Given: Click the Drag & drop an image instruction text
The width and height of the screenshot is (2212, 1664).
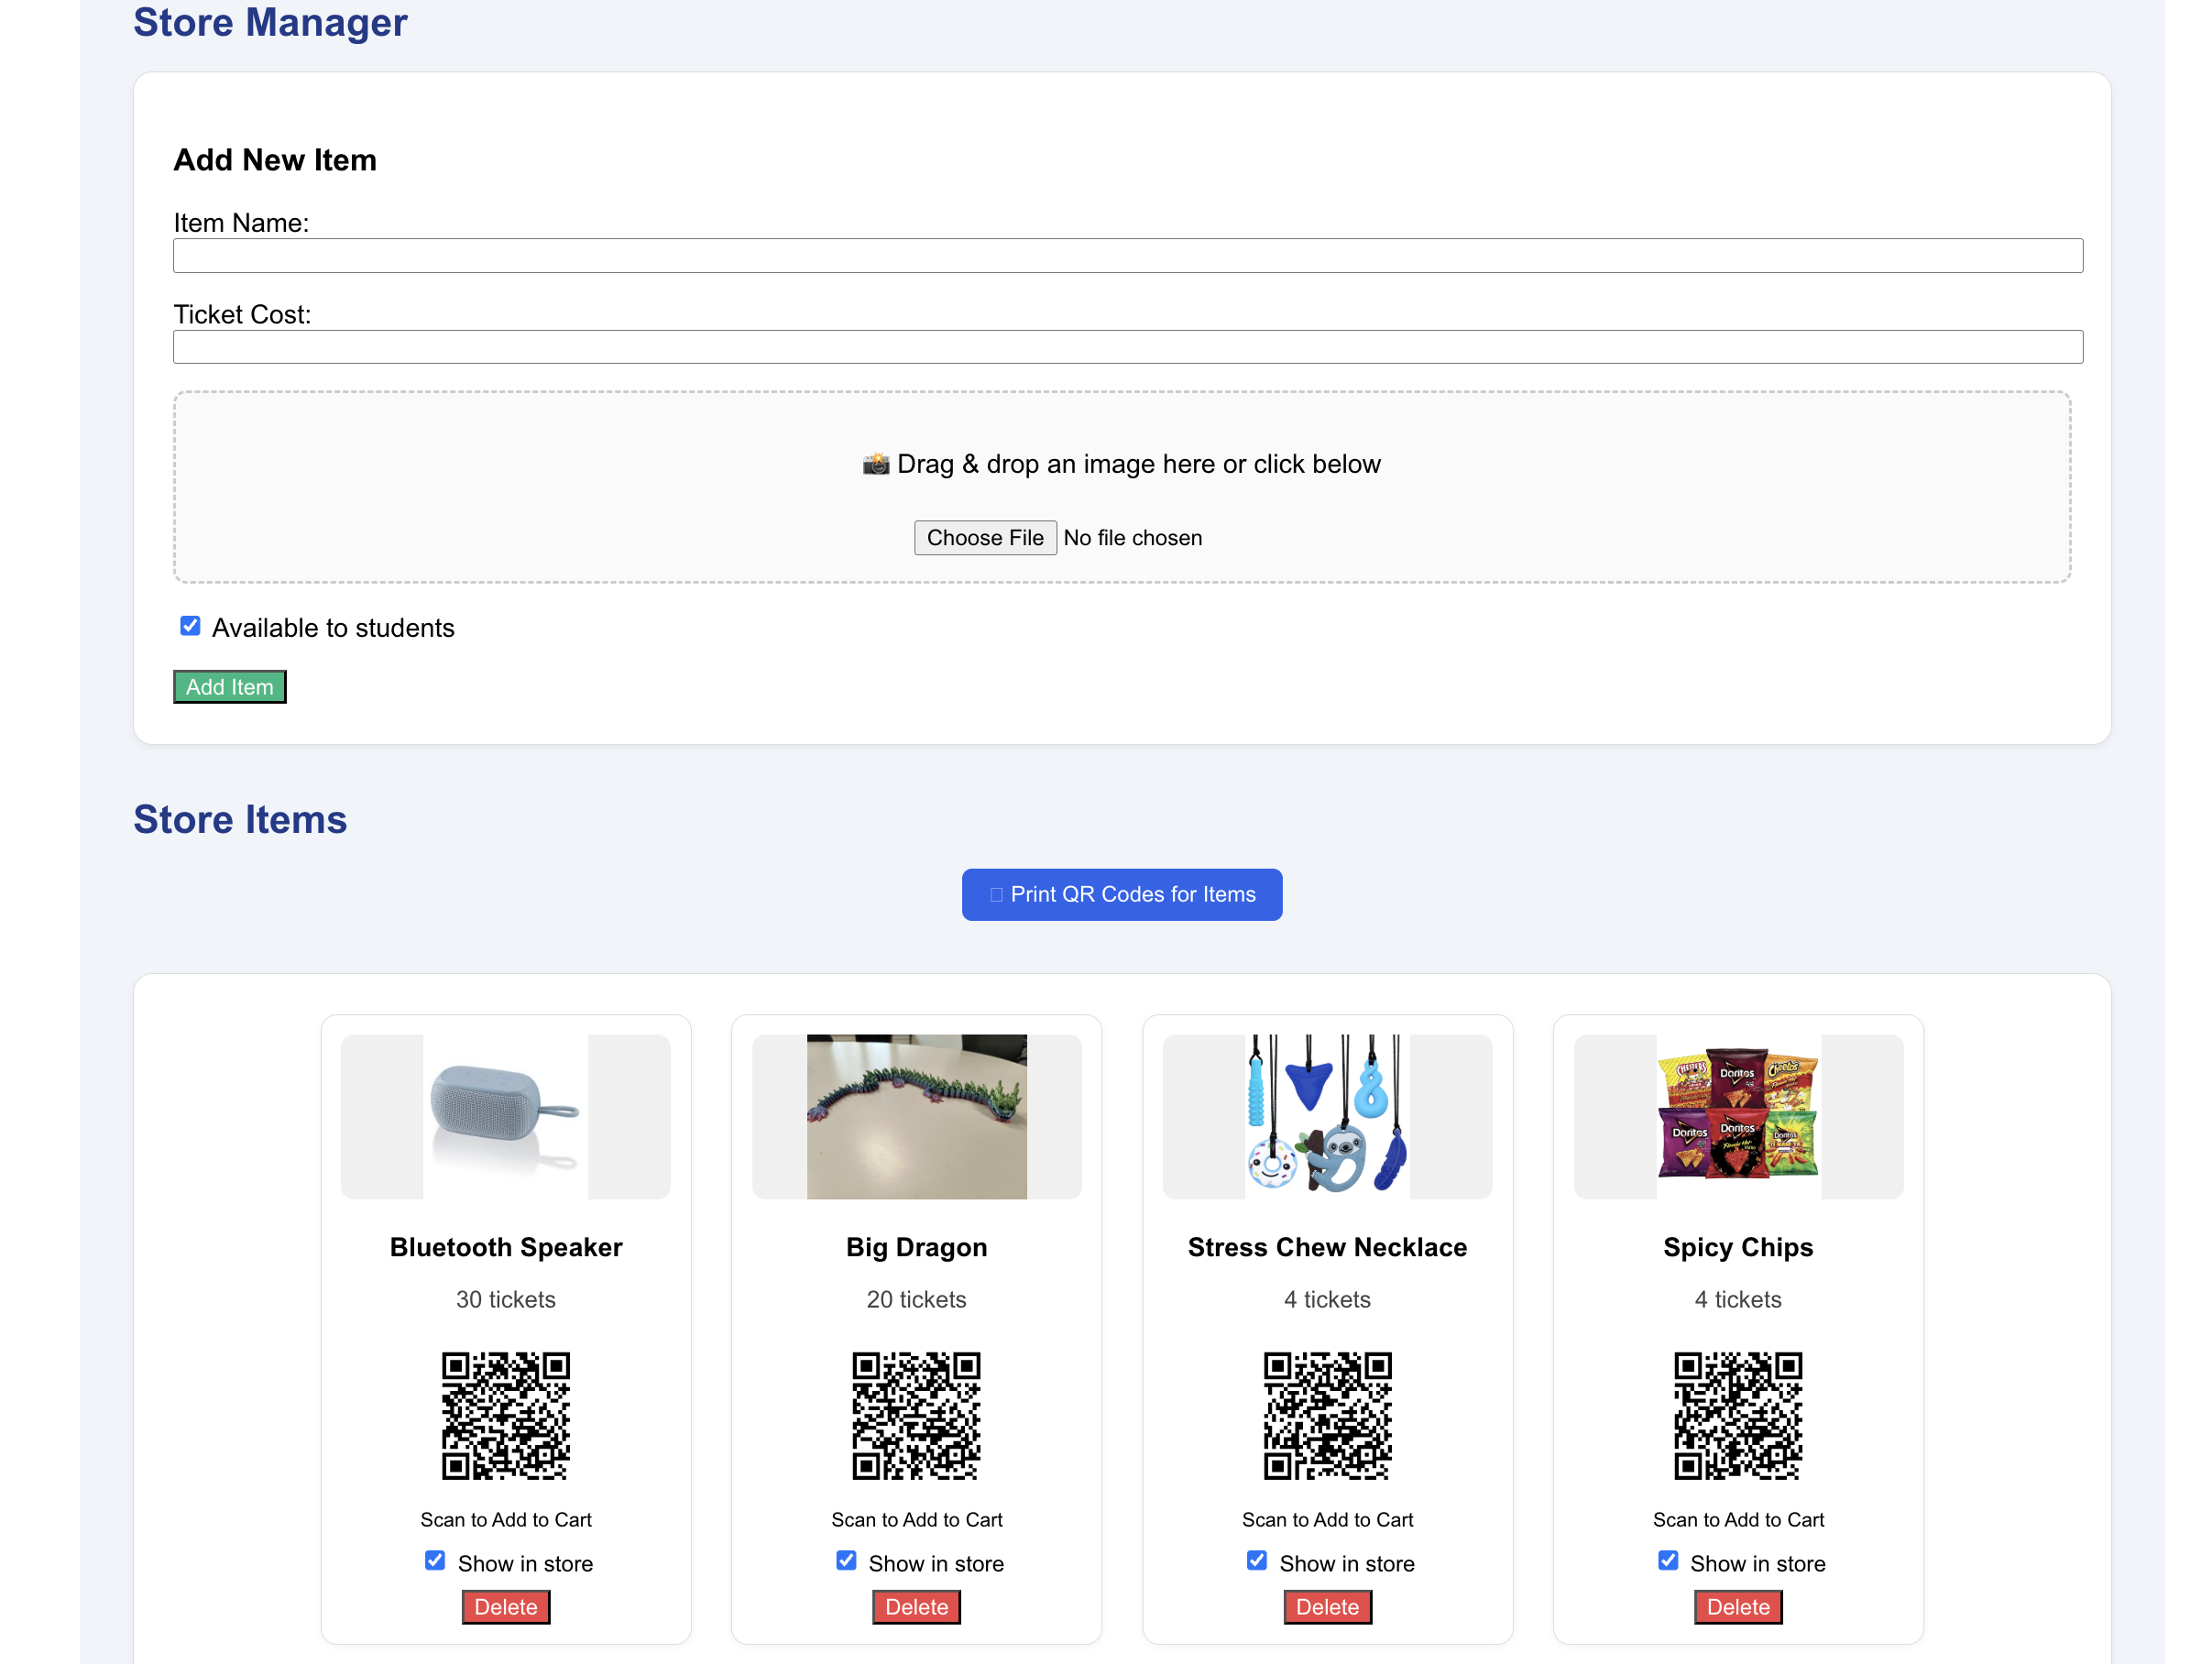Looking at the screenshot, I should pyautogui.click(x=1138, y=464).
